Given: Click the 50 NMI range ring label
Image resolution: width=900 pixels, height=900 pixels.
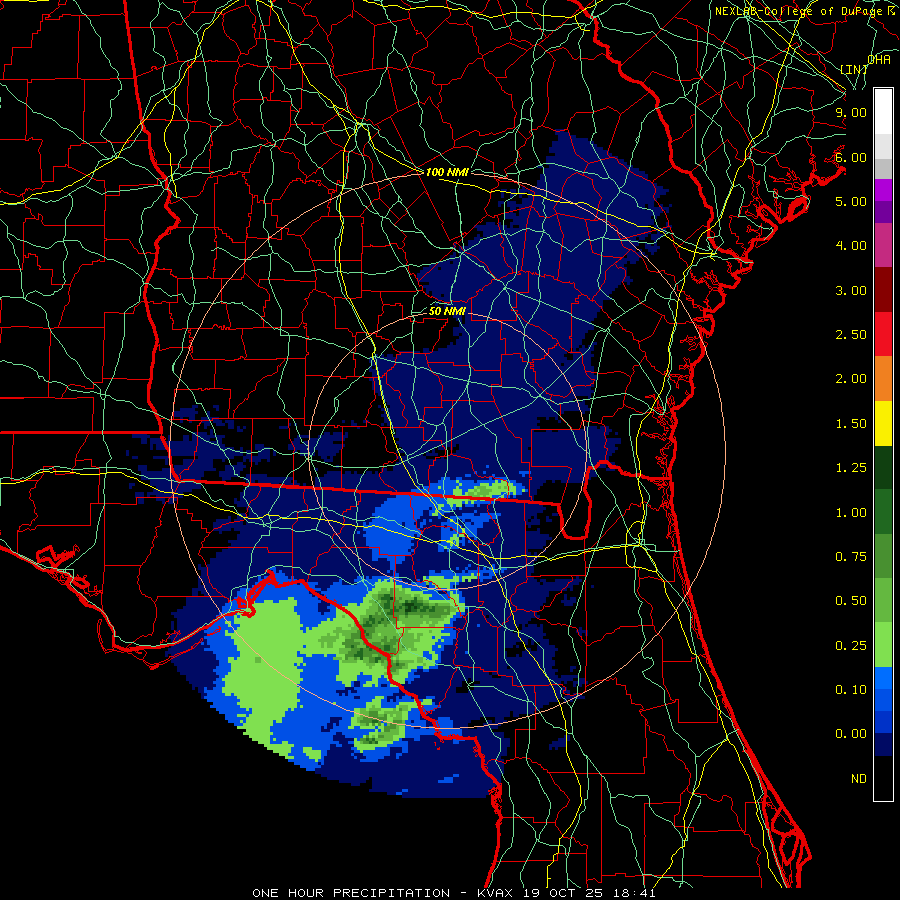Looking at the screenshot, I should click(x=447, y=311).
